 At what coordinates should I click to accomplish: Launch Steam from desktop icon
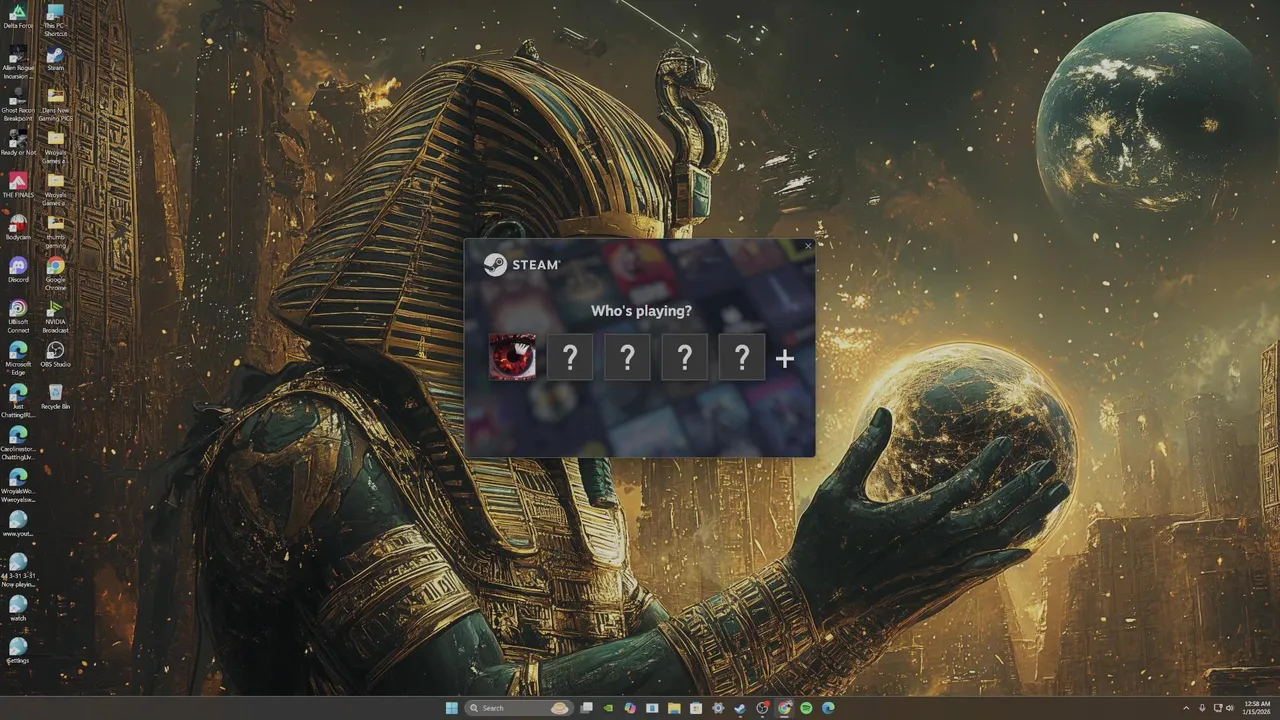pos(56,59)
